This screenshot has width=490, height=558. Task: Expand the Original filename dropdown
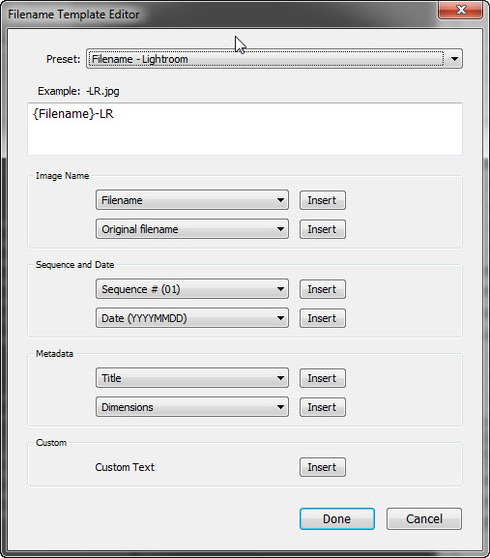coord(192,229)
